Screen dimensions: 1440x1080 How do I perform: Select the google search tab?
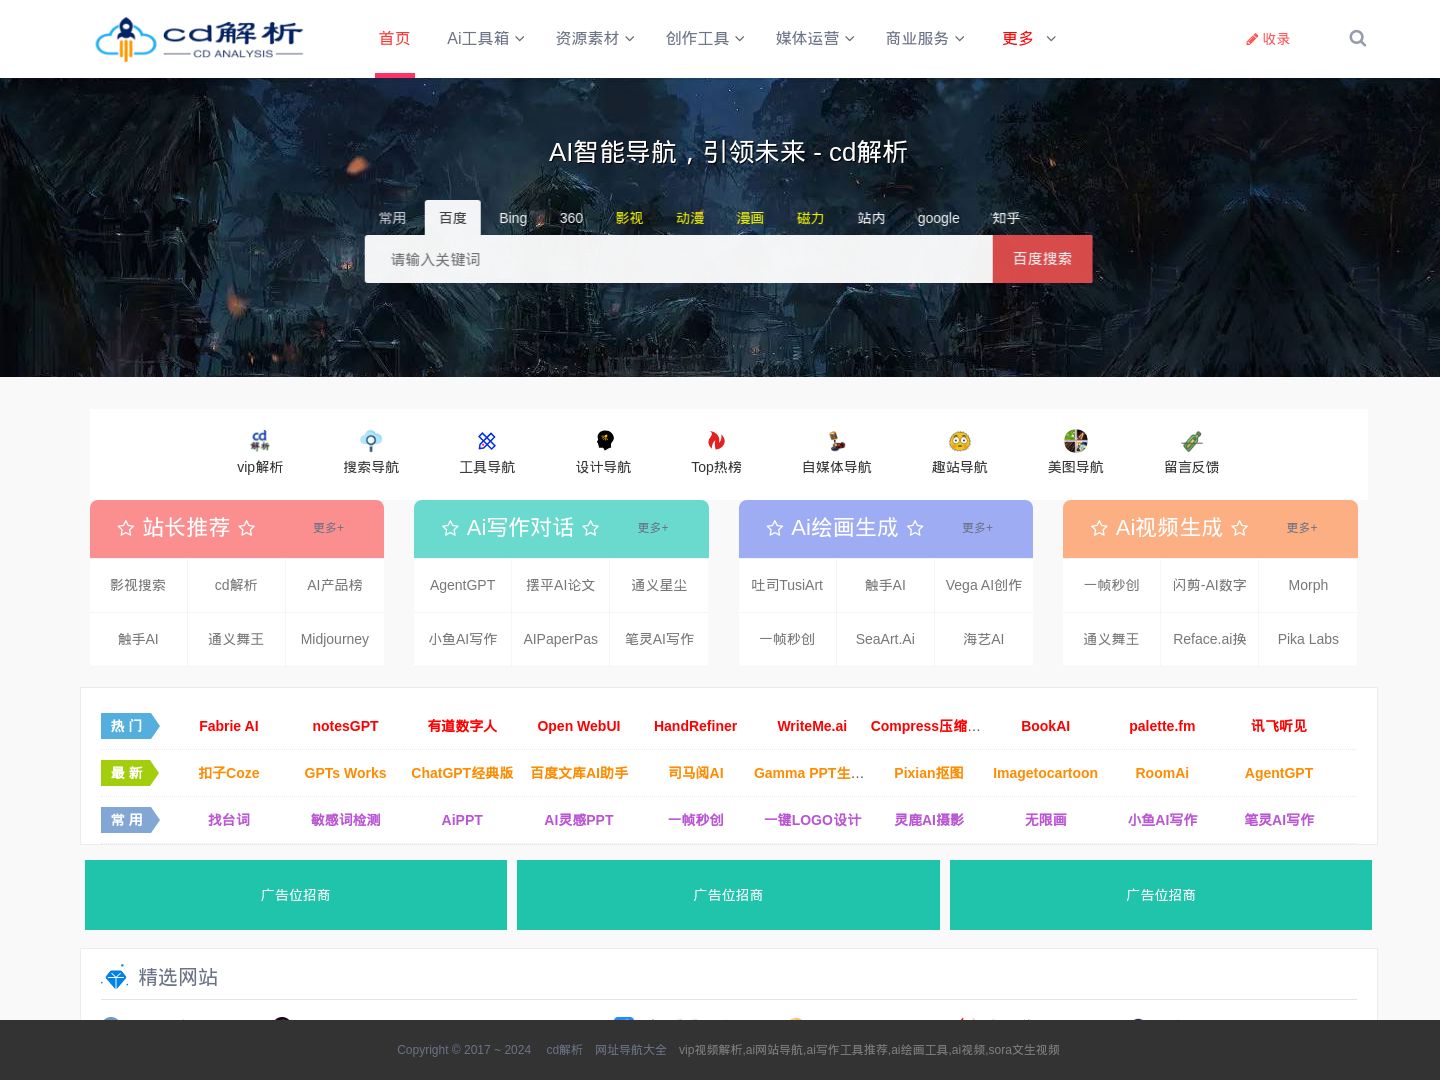pos(938,218)
